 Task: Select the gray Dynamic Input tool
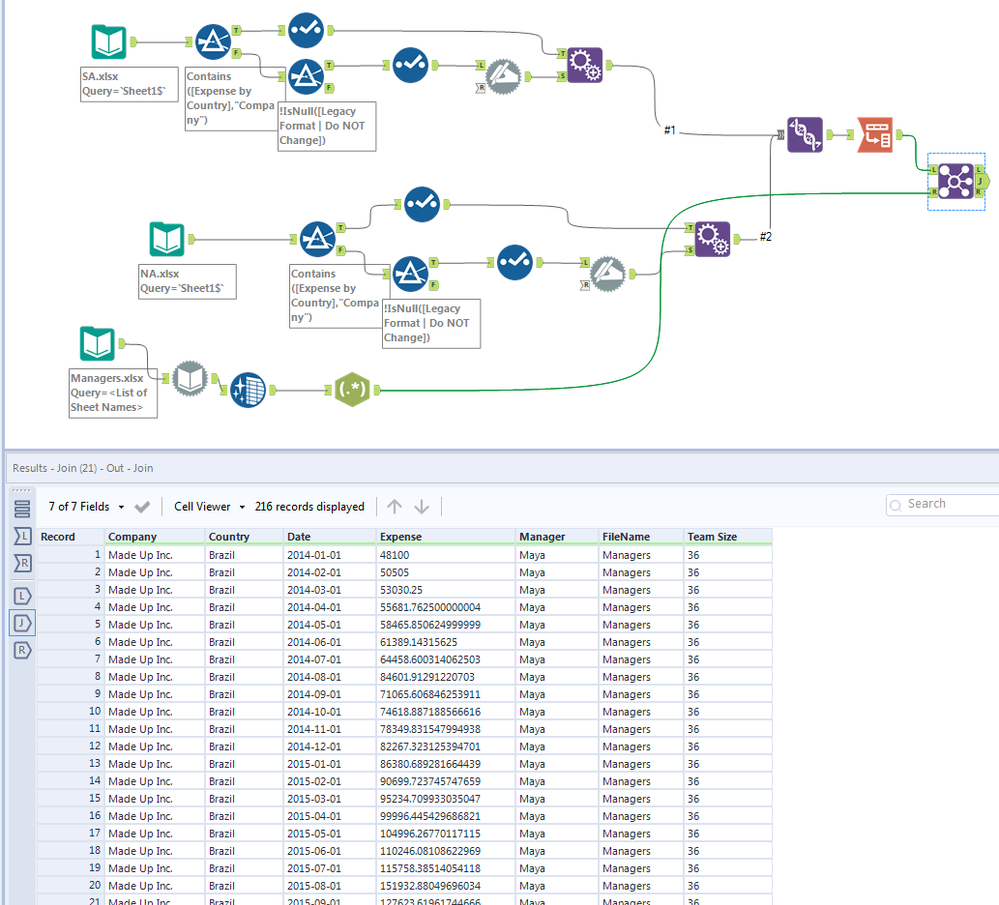190,379
